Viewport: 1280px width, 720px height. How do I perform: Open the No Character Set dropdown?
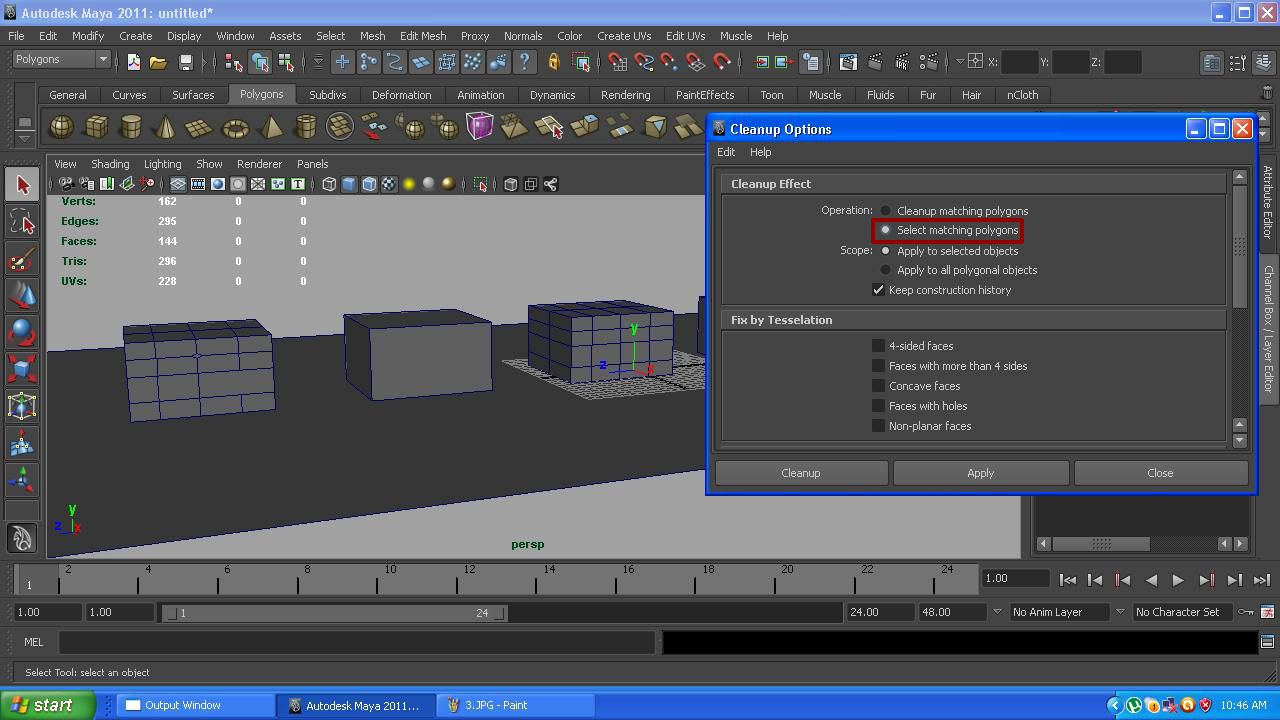[x=1183, y=612]
